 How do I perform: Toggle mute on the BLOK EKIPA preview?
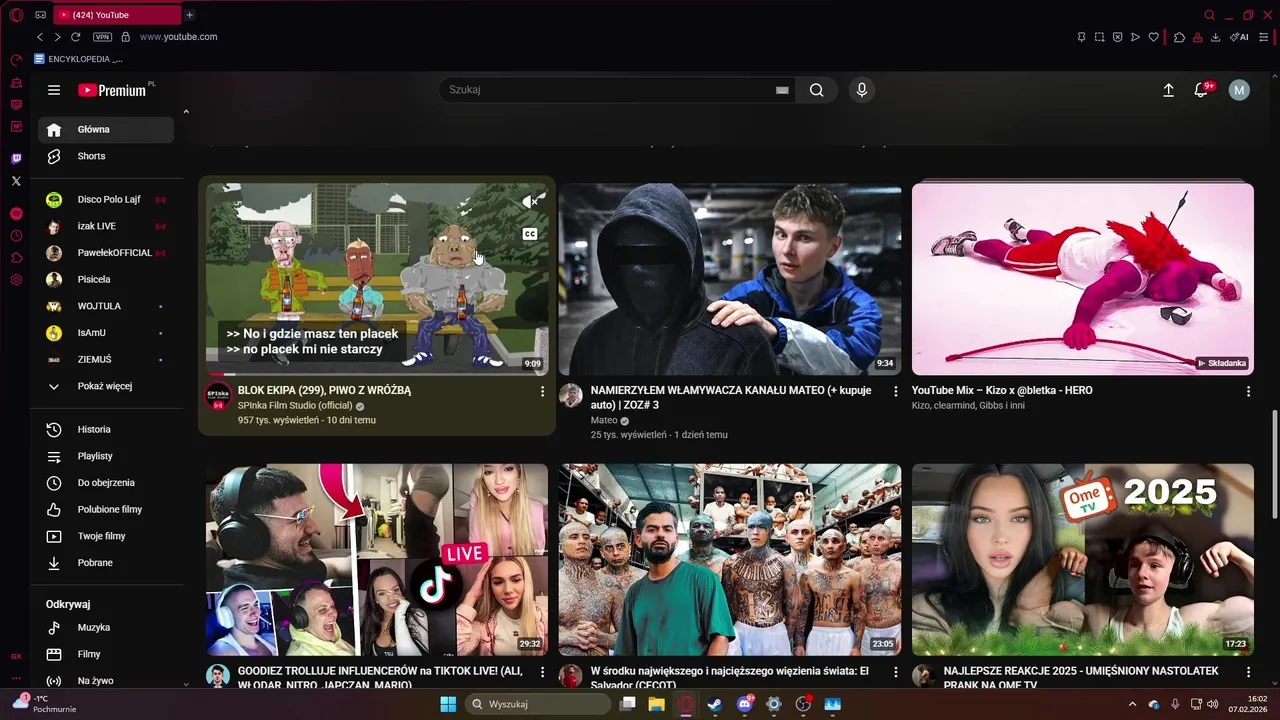(x=531, y=202)
